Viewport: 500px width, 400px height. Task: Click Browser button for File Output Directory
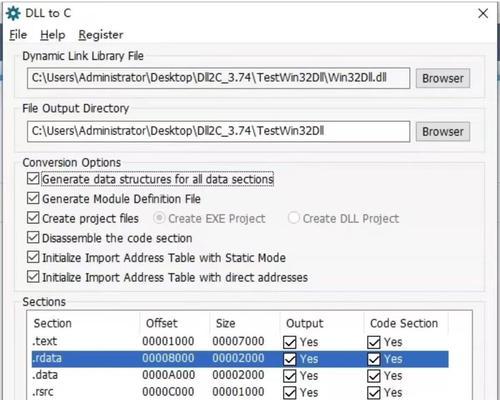tap(443, 132)
